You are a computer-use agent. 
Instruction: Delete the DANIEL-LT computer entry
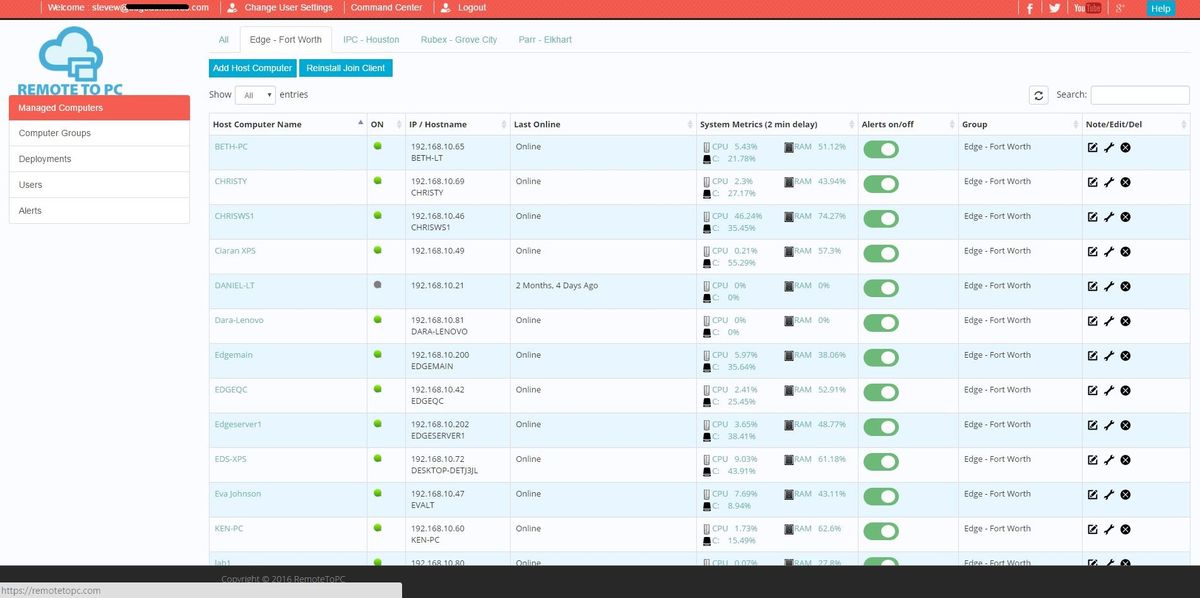(x=1125, y=285)
